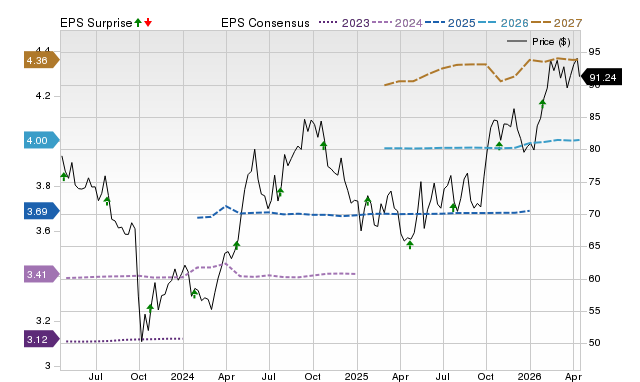Click the 85 label on the price axis
This screenshot has height=382, width=640.
pos(594,117)
